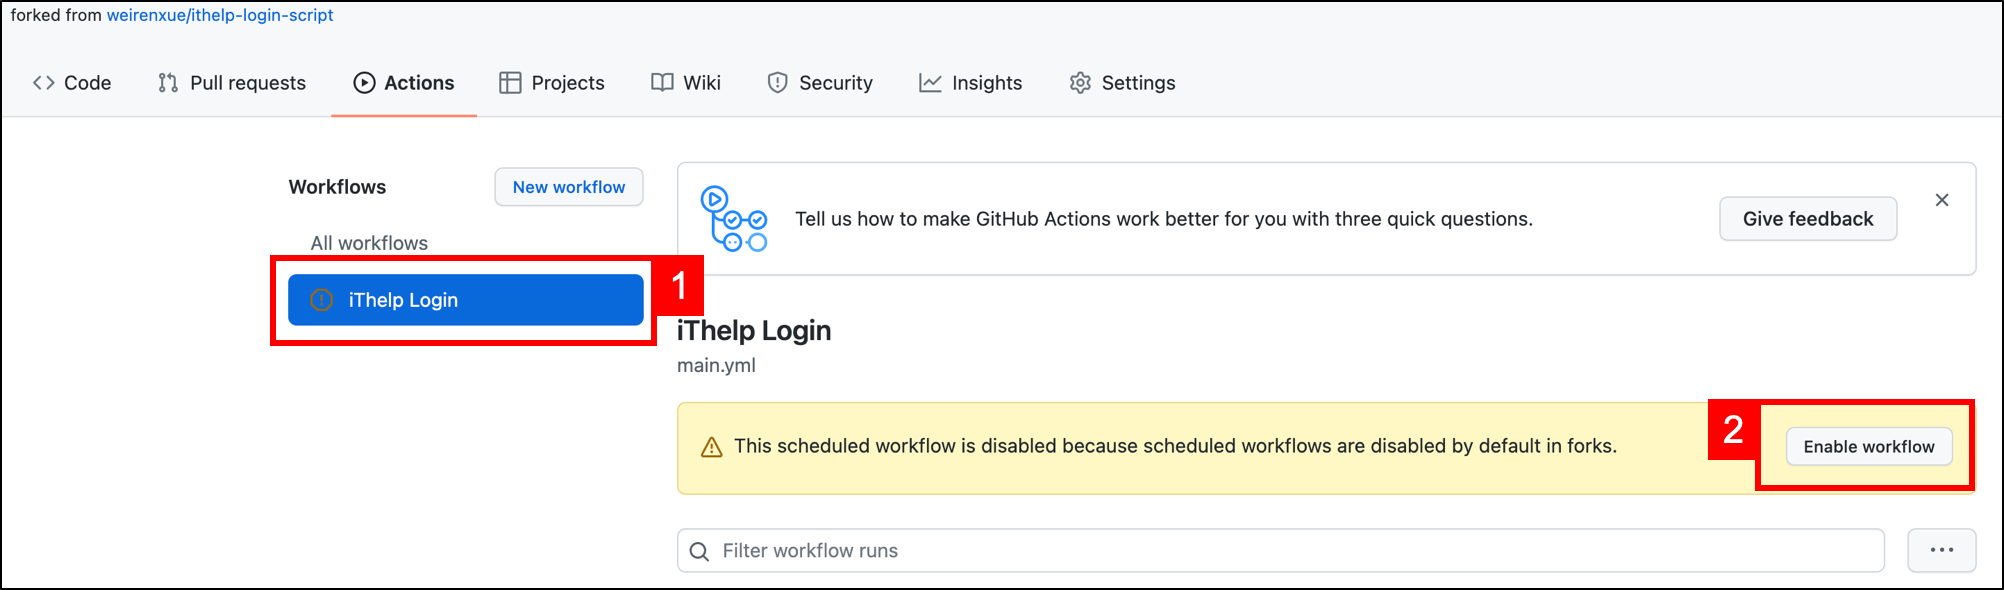This screenshot has width=2004, height=590.
Task: Click the Pull requests branch icon
Action: (x=168, y=83)
